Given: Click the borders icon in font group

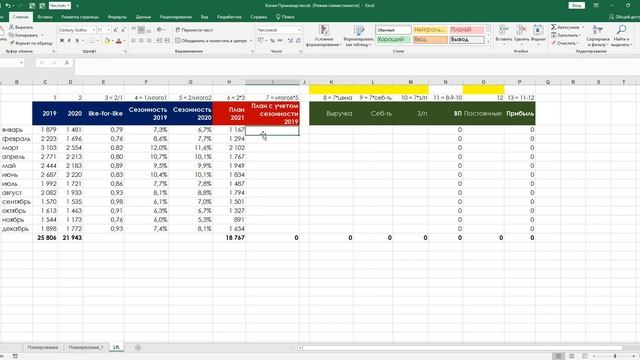Looking at the screenshot, I should click(x=92, y=41).
